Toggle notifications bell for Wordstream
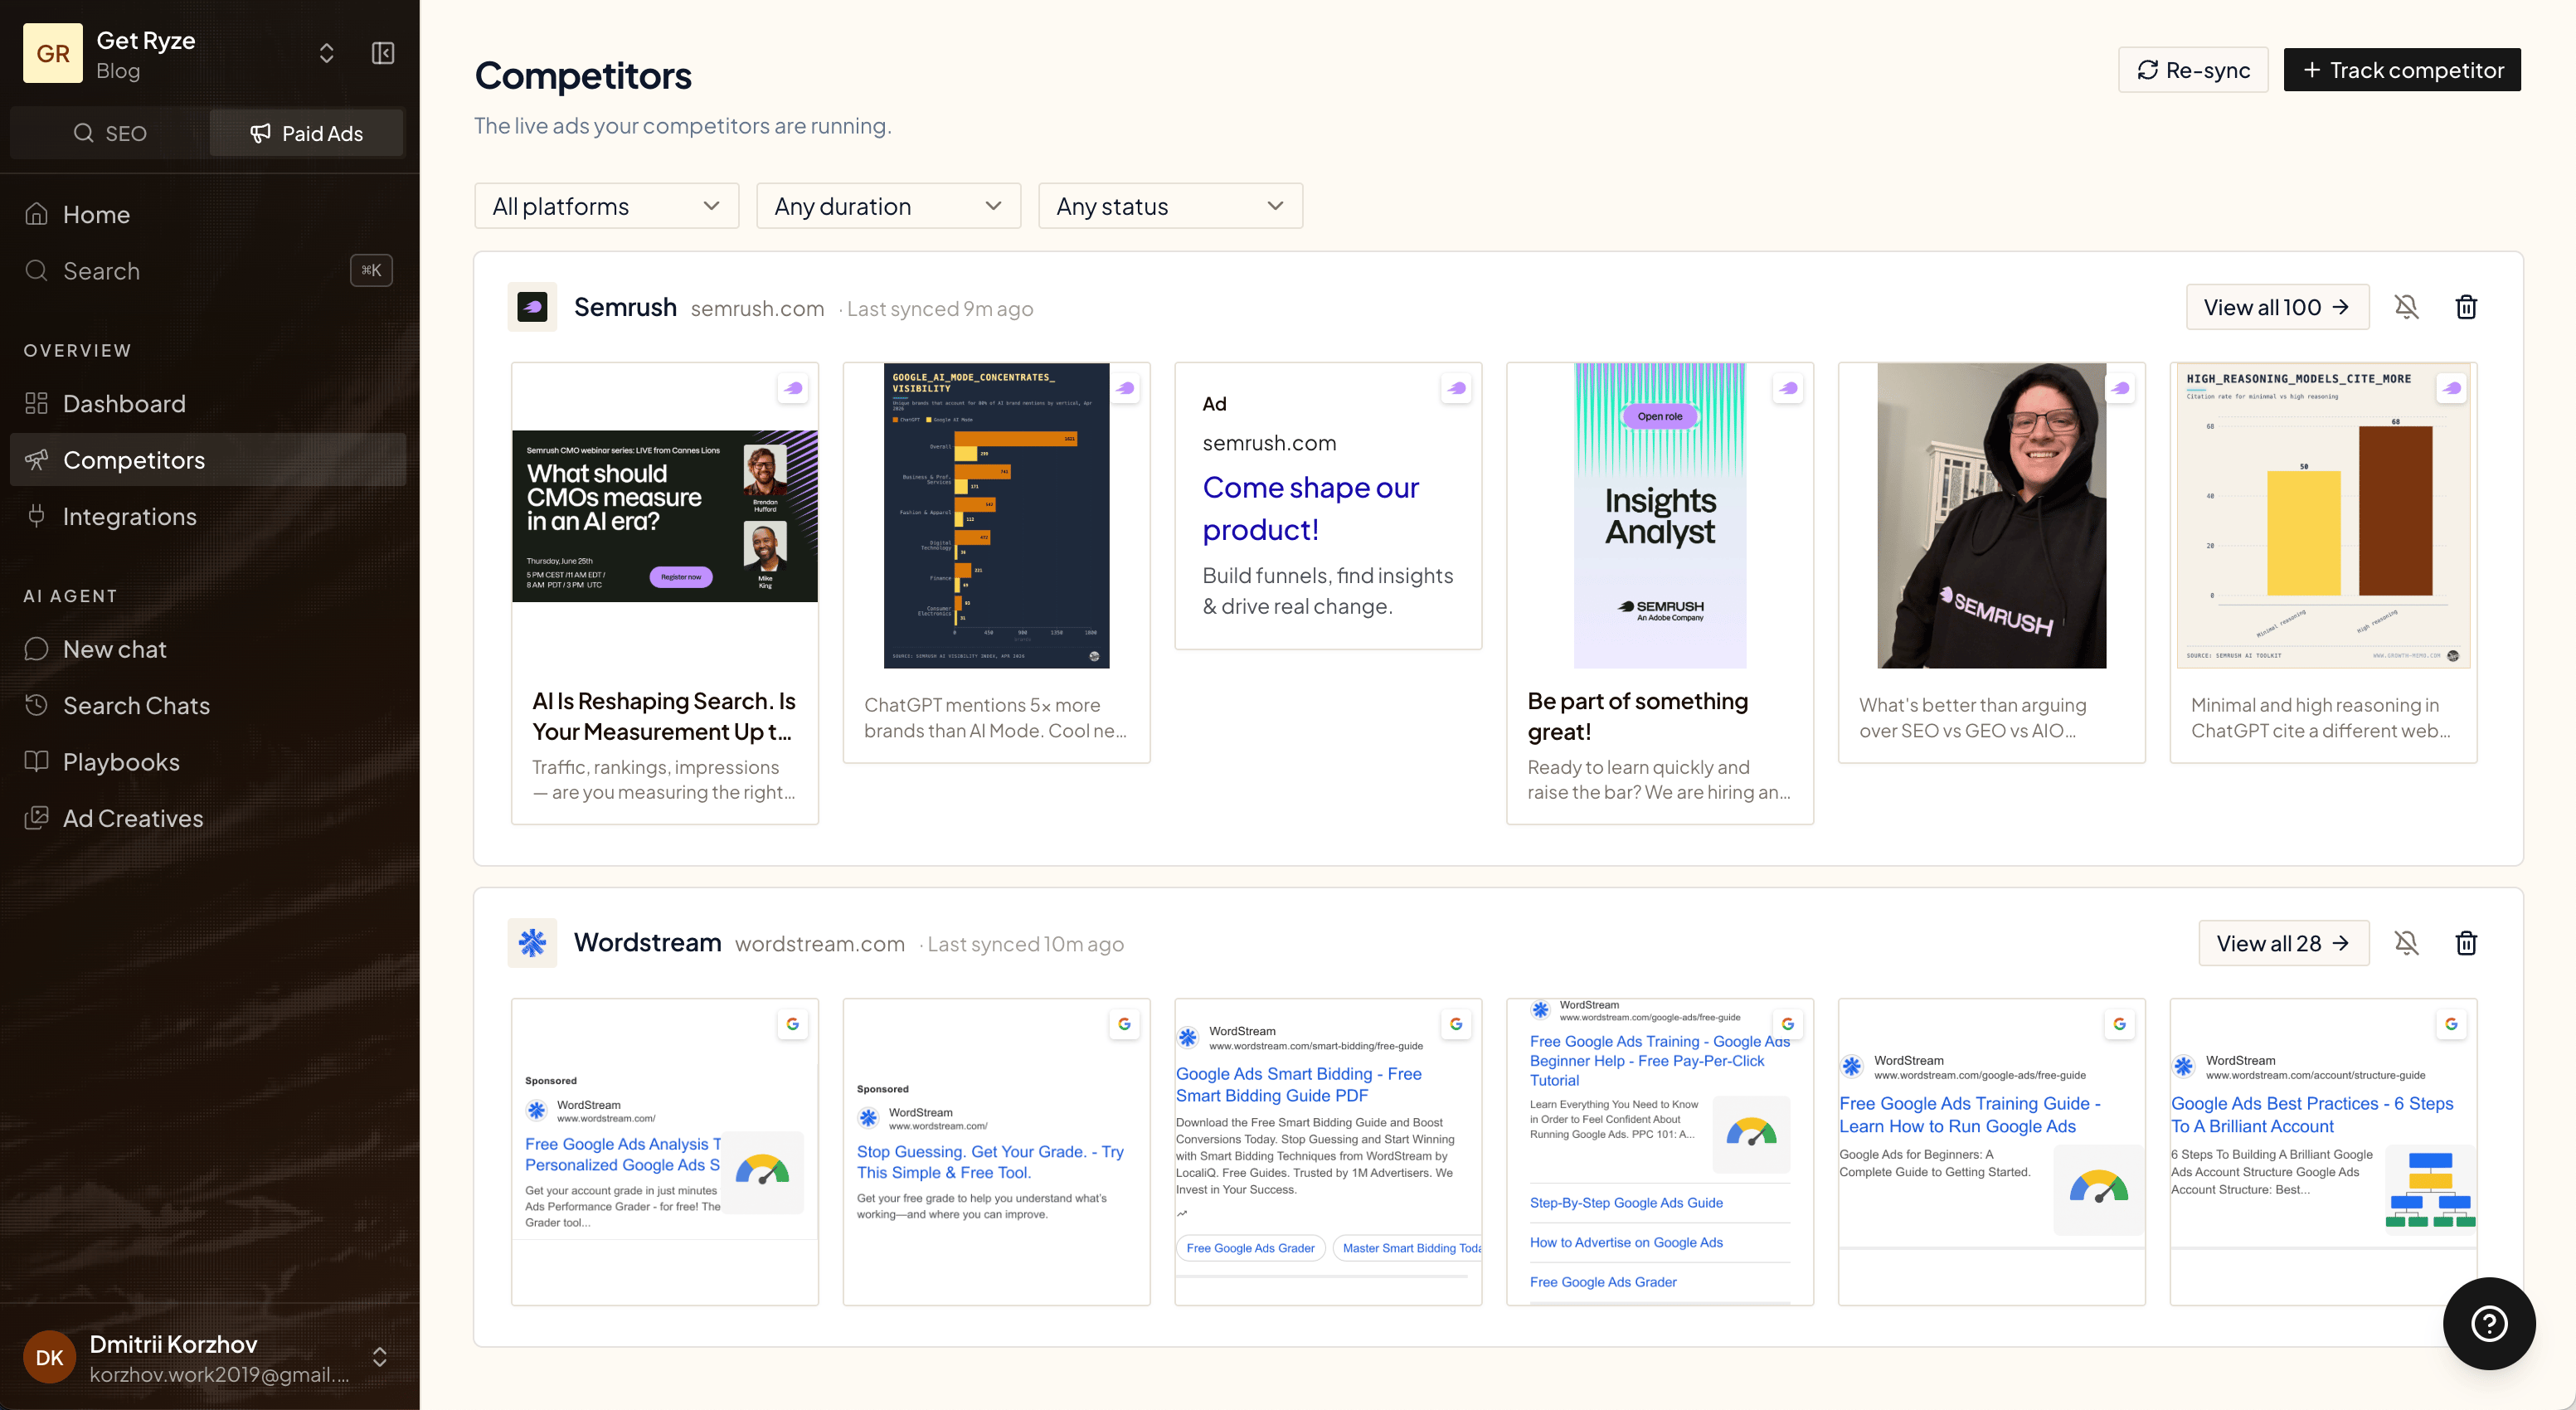This screenshot has width=2576, height=1410. pyautogui.click(x=2406, y=943)
